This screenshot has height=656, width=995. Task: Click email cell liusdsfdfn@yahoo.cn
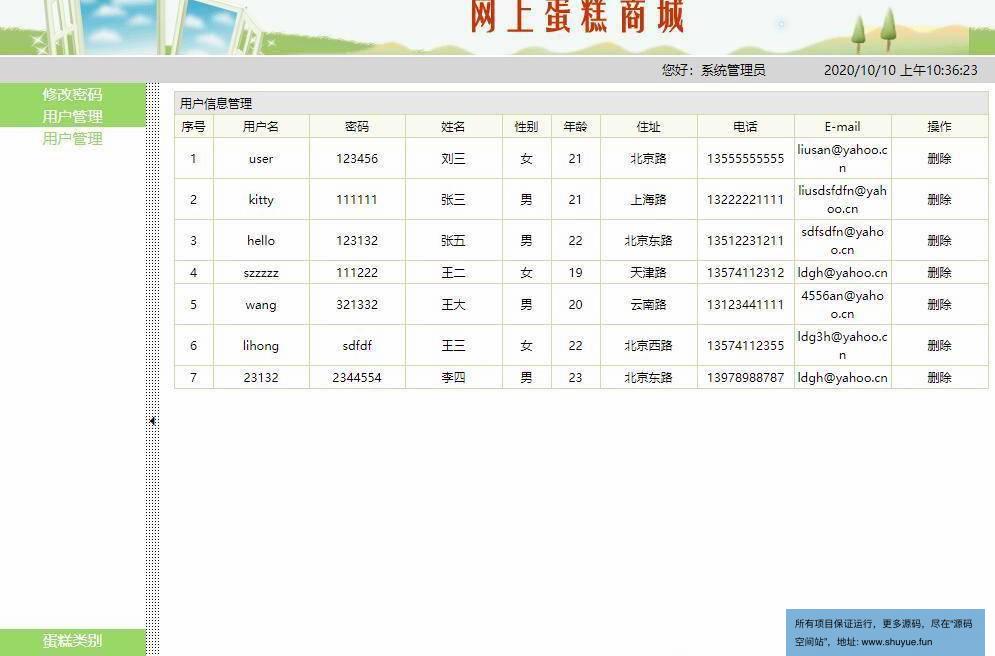pos(842,200)
